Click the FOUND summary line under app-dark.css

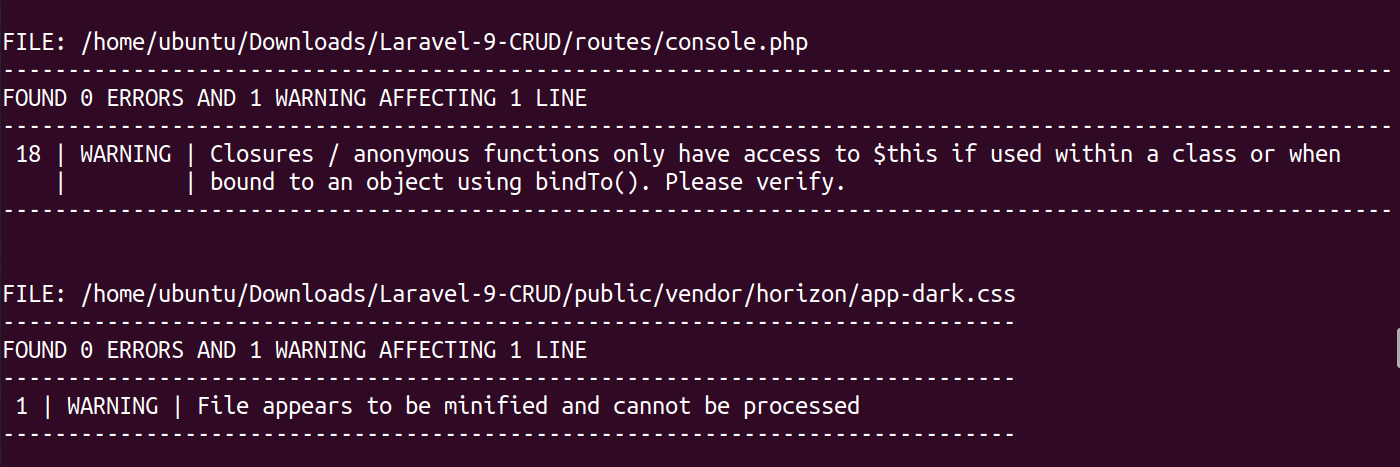(x=294, y=351)
